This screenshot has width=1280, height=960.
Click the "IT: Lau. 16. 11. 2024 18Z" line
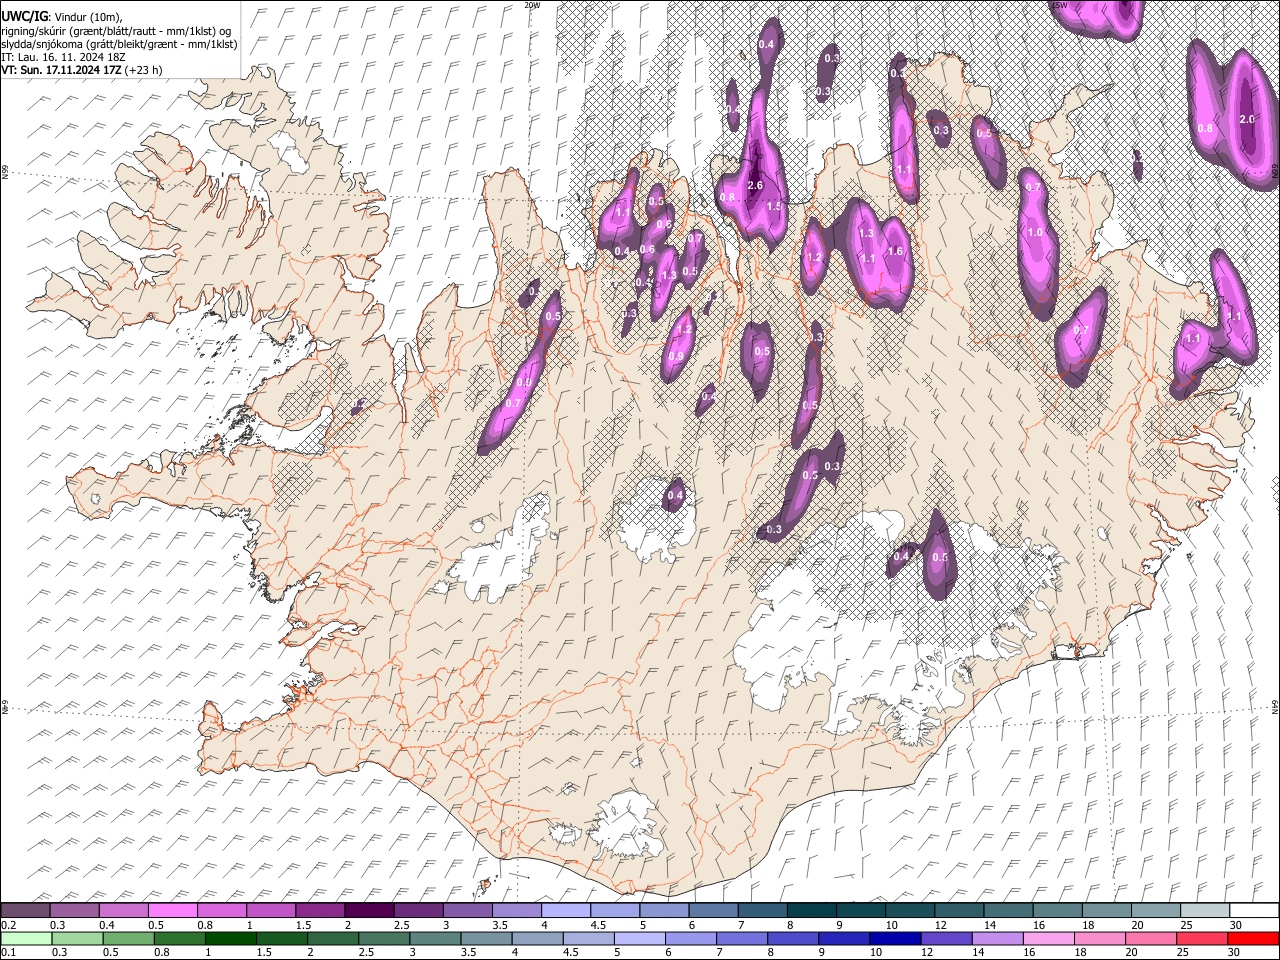(63, 57)
